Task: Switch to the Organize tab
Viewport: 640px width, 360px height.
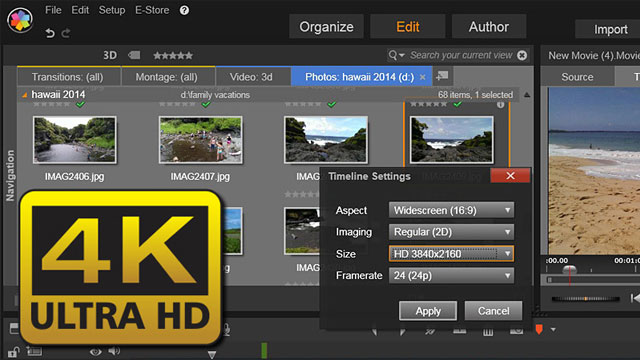Action: click(x=327, y=27)
